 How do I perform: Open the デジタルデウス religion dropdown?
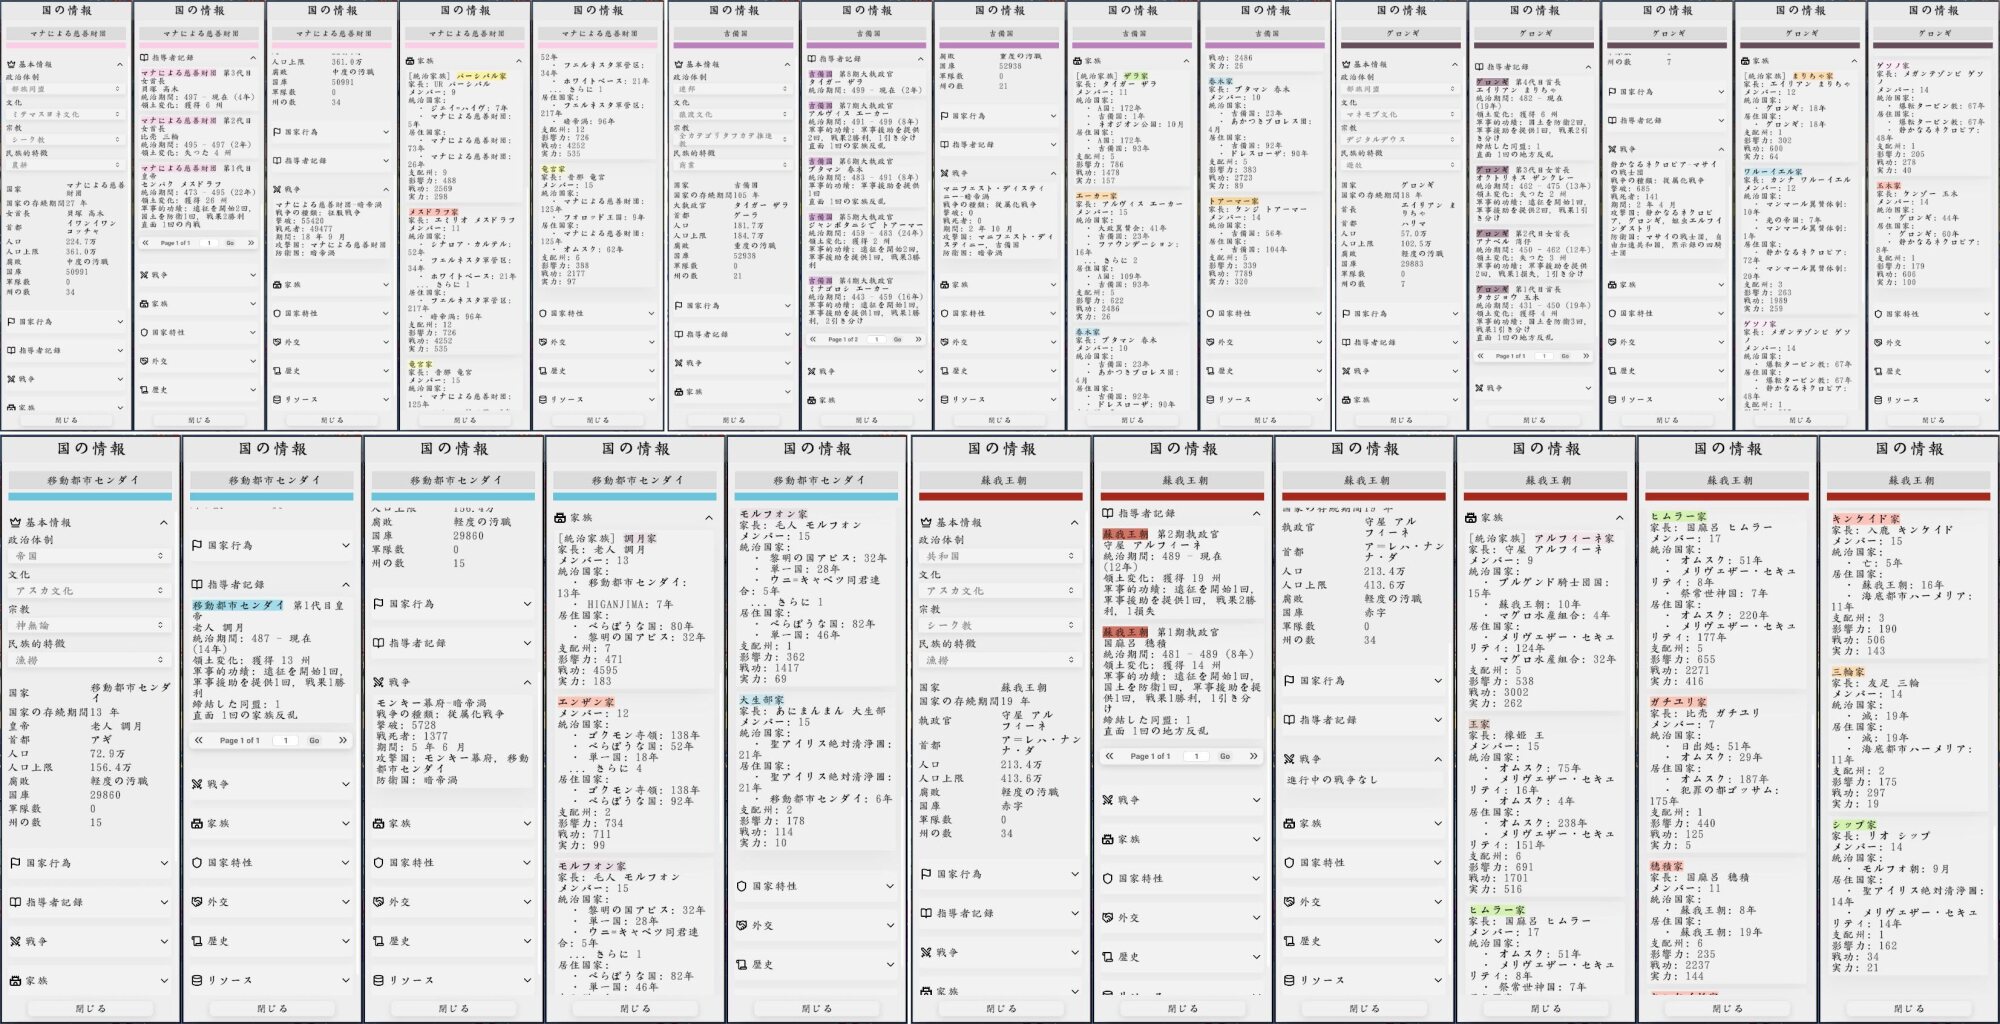[x=1399, y=140]
